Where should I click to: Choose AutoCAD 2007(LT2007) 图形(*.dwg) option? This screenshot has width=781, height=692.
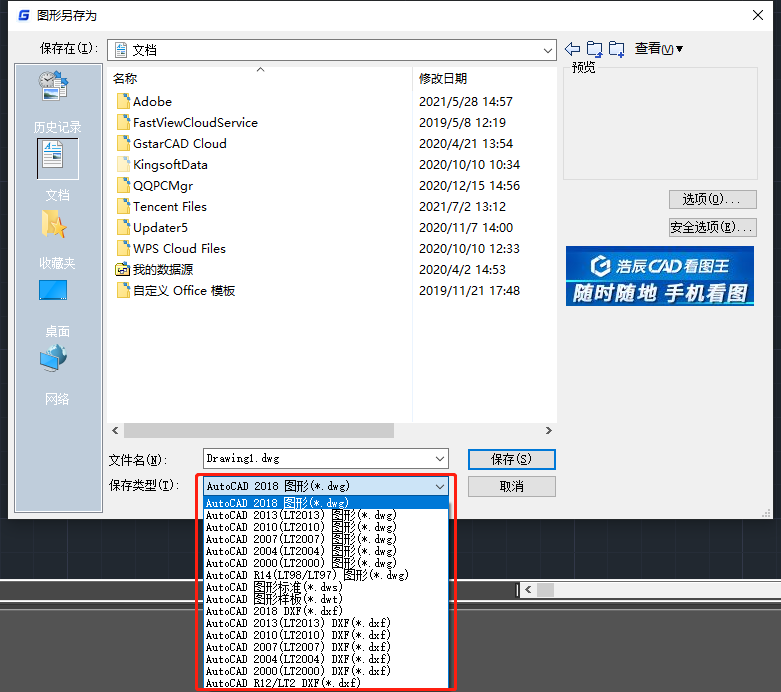click(x=326, y=539)
